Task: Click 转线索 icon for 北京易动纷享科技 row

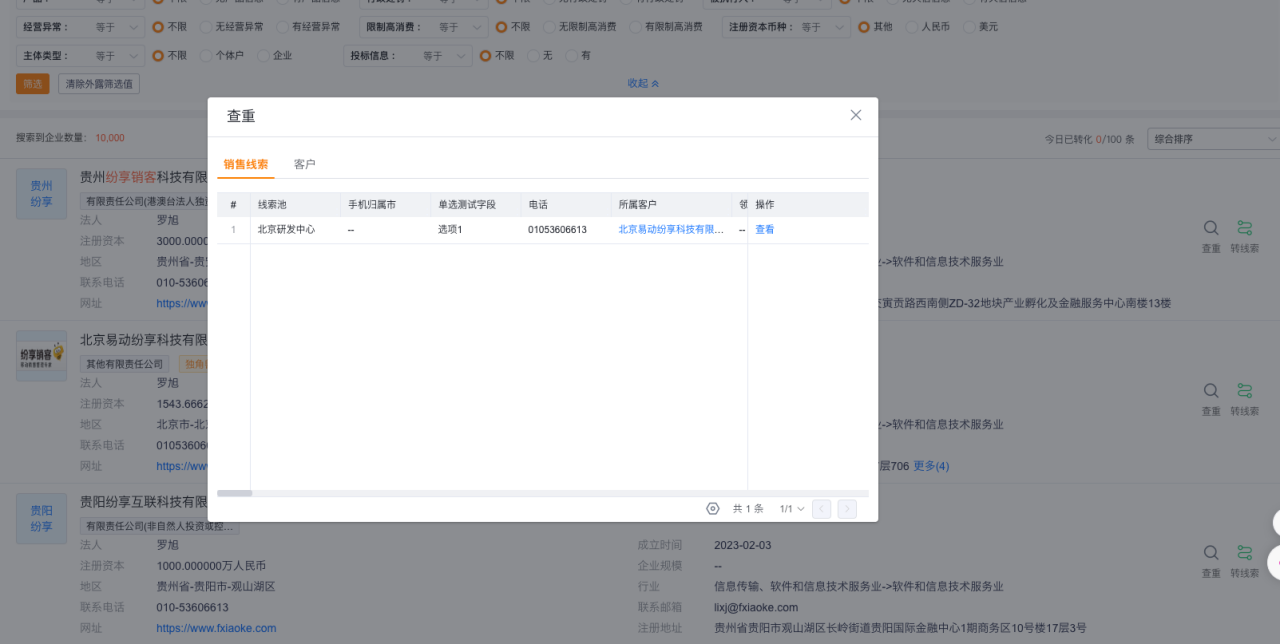Action: 1245,391
